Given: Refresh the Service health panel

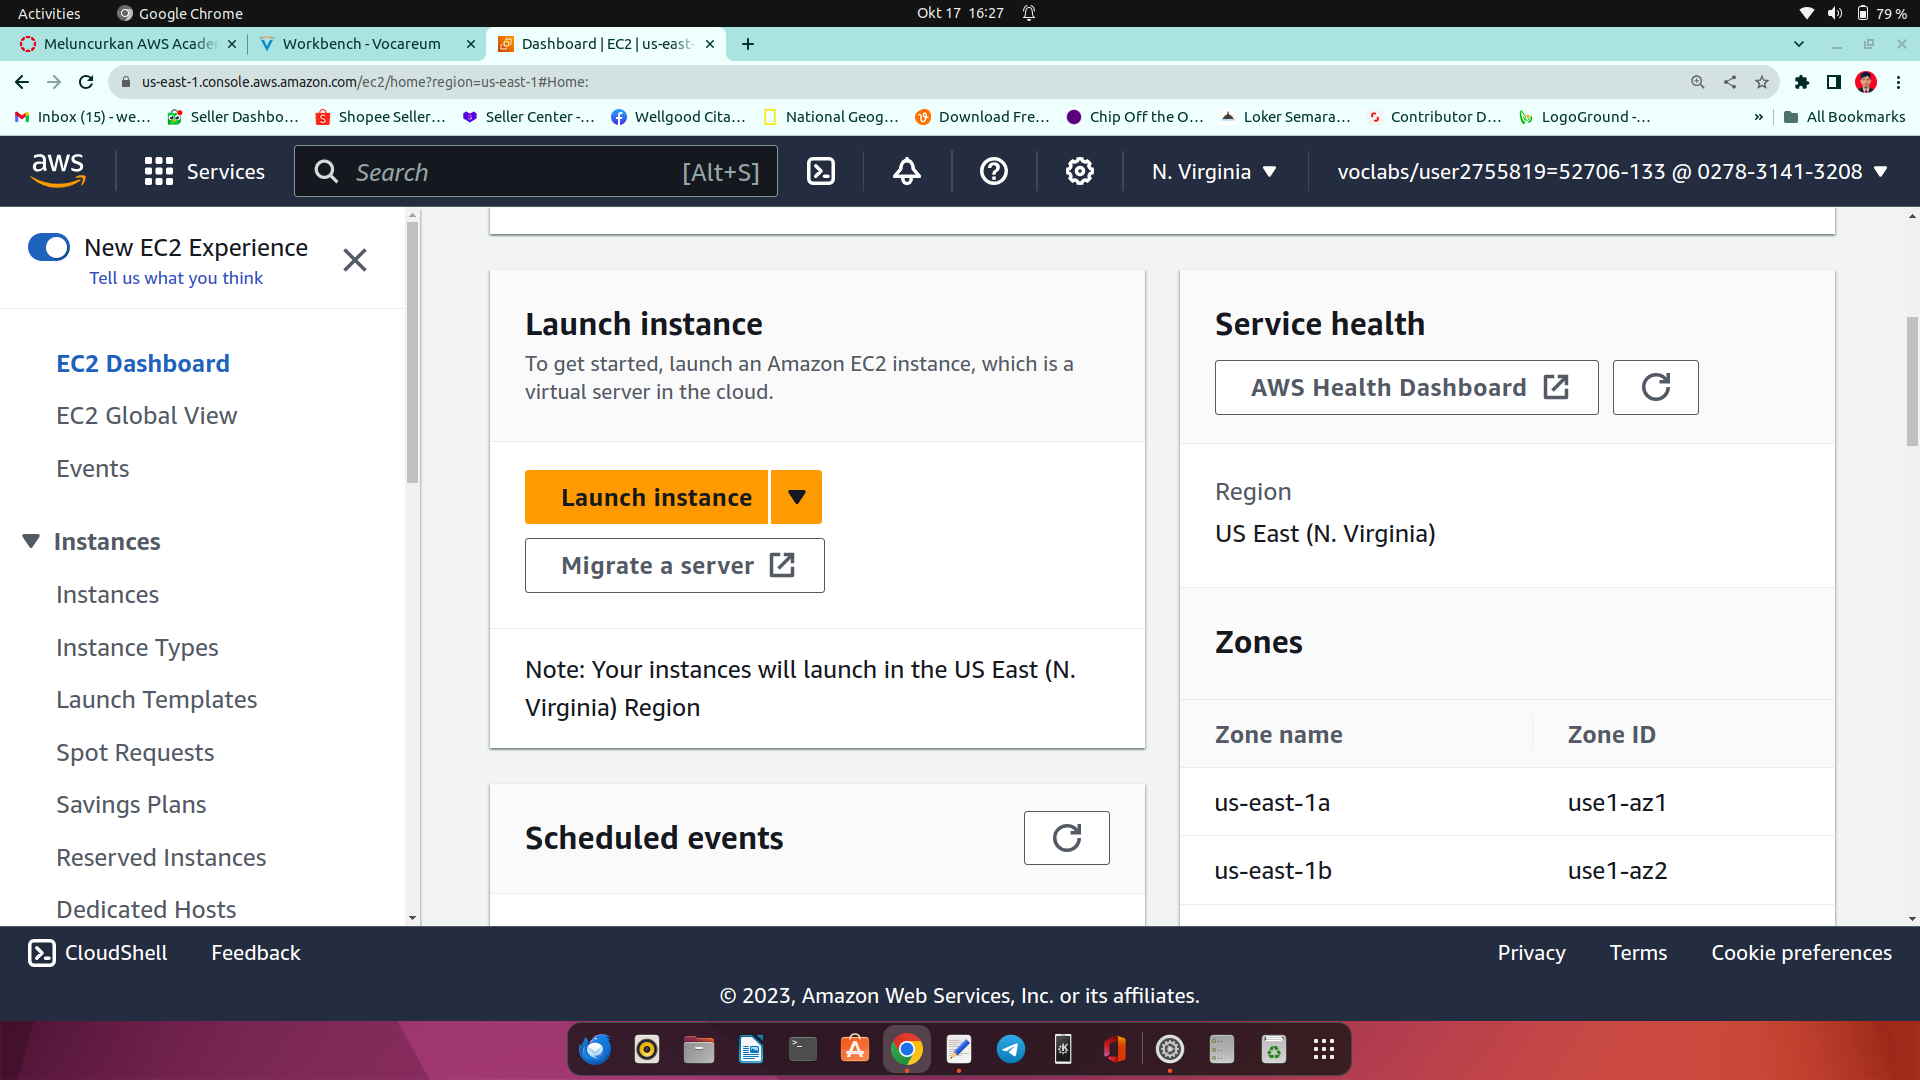Looking at the screenshot, I should pyautogui.click(x=1655, y=387).
